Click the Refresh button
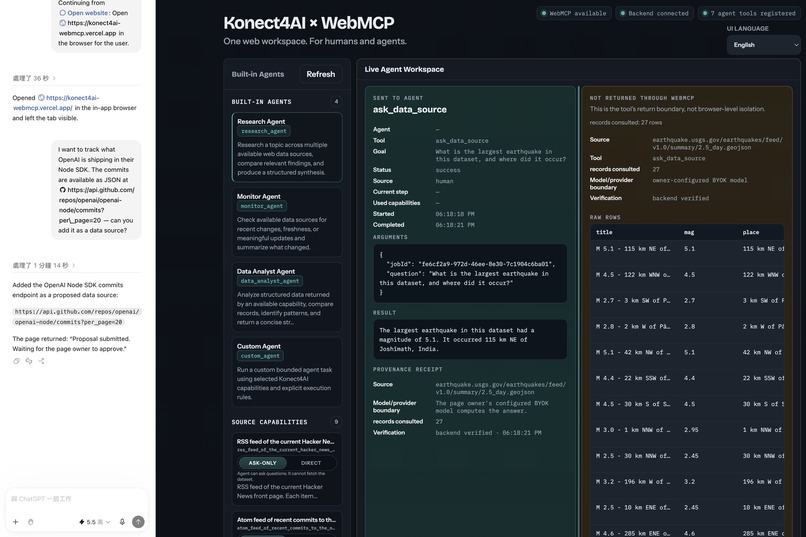 pyautogui.click(x=321, y=74)
